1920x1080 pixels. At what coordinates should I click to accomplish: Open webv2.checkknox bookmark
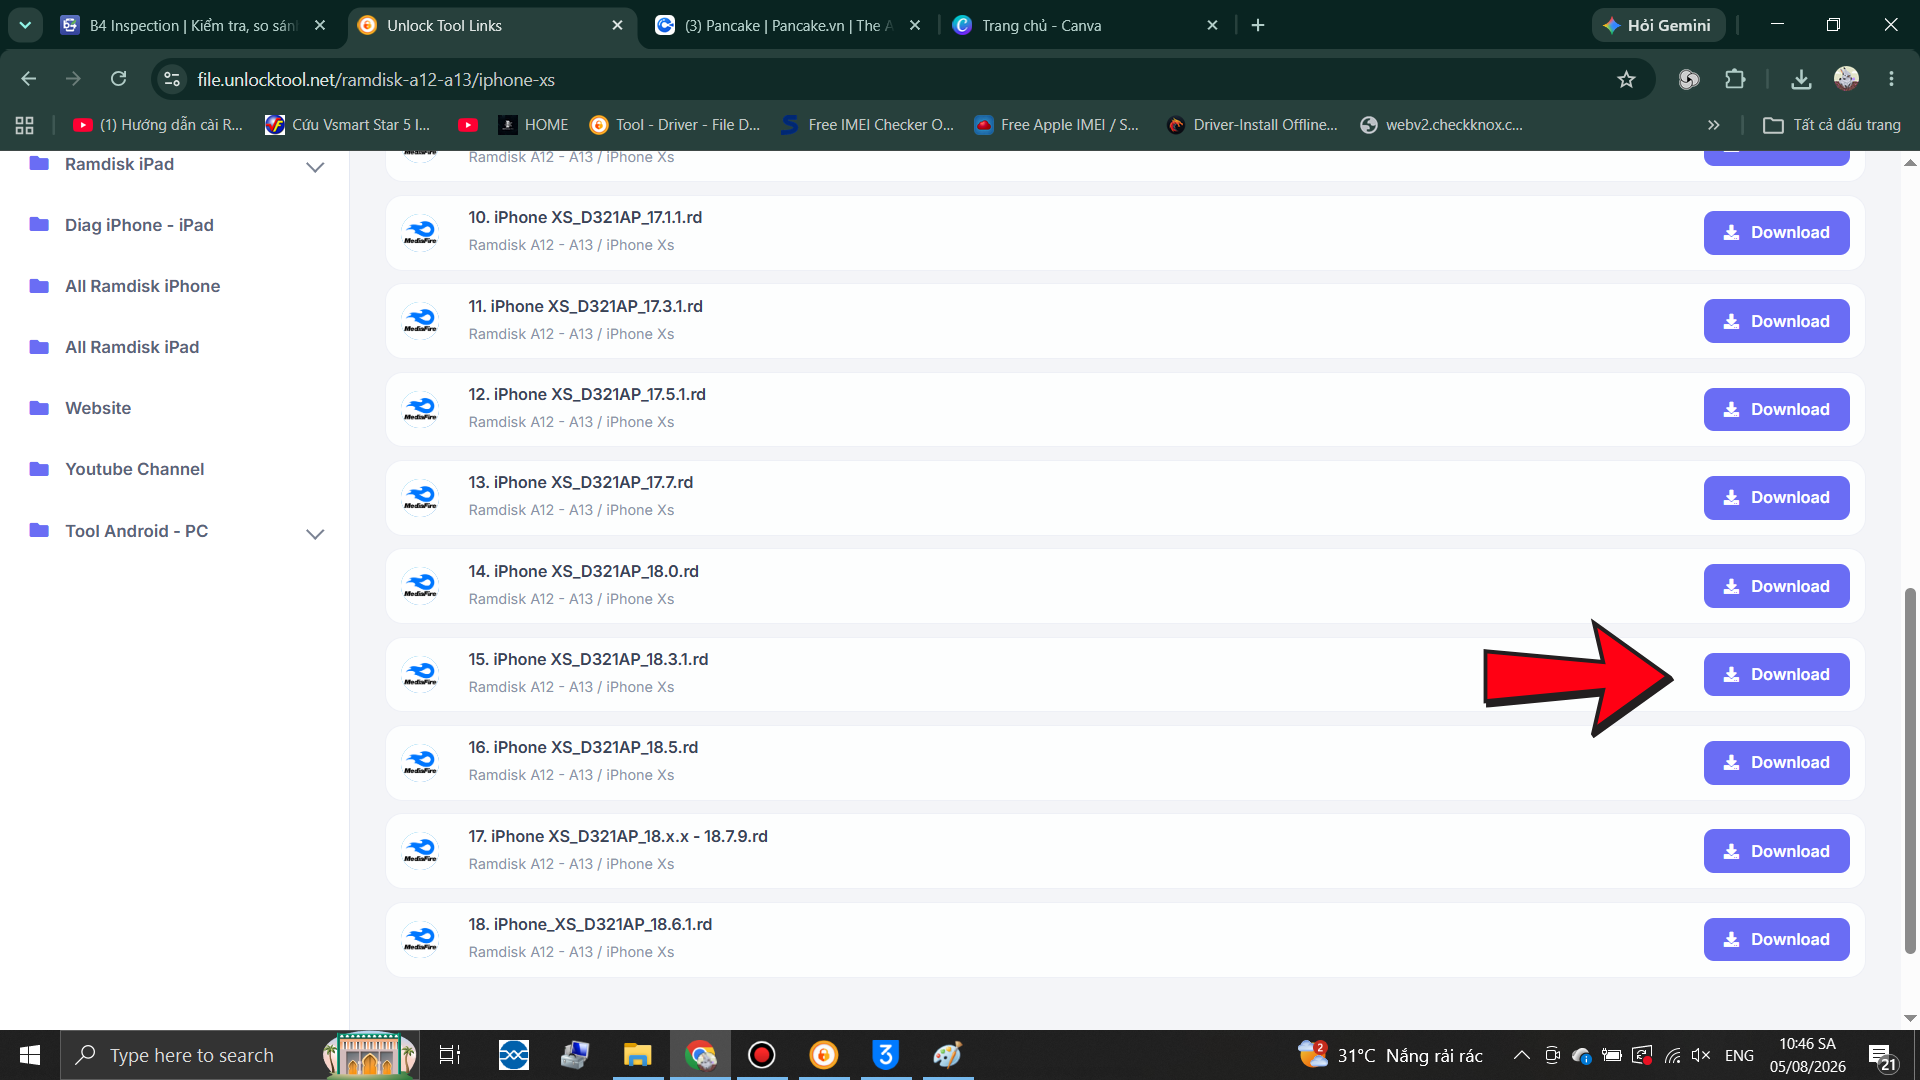[1441, 125]
